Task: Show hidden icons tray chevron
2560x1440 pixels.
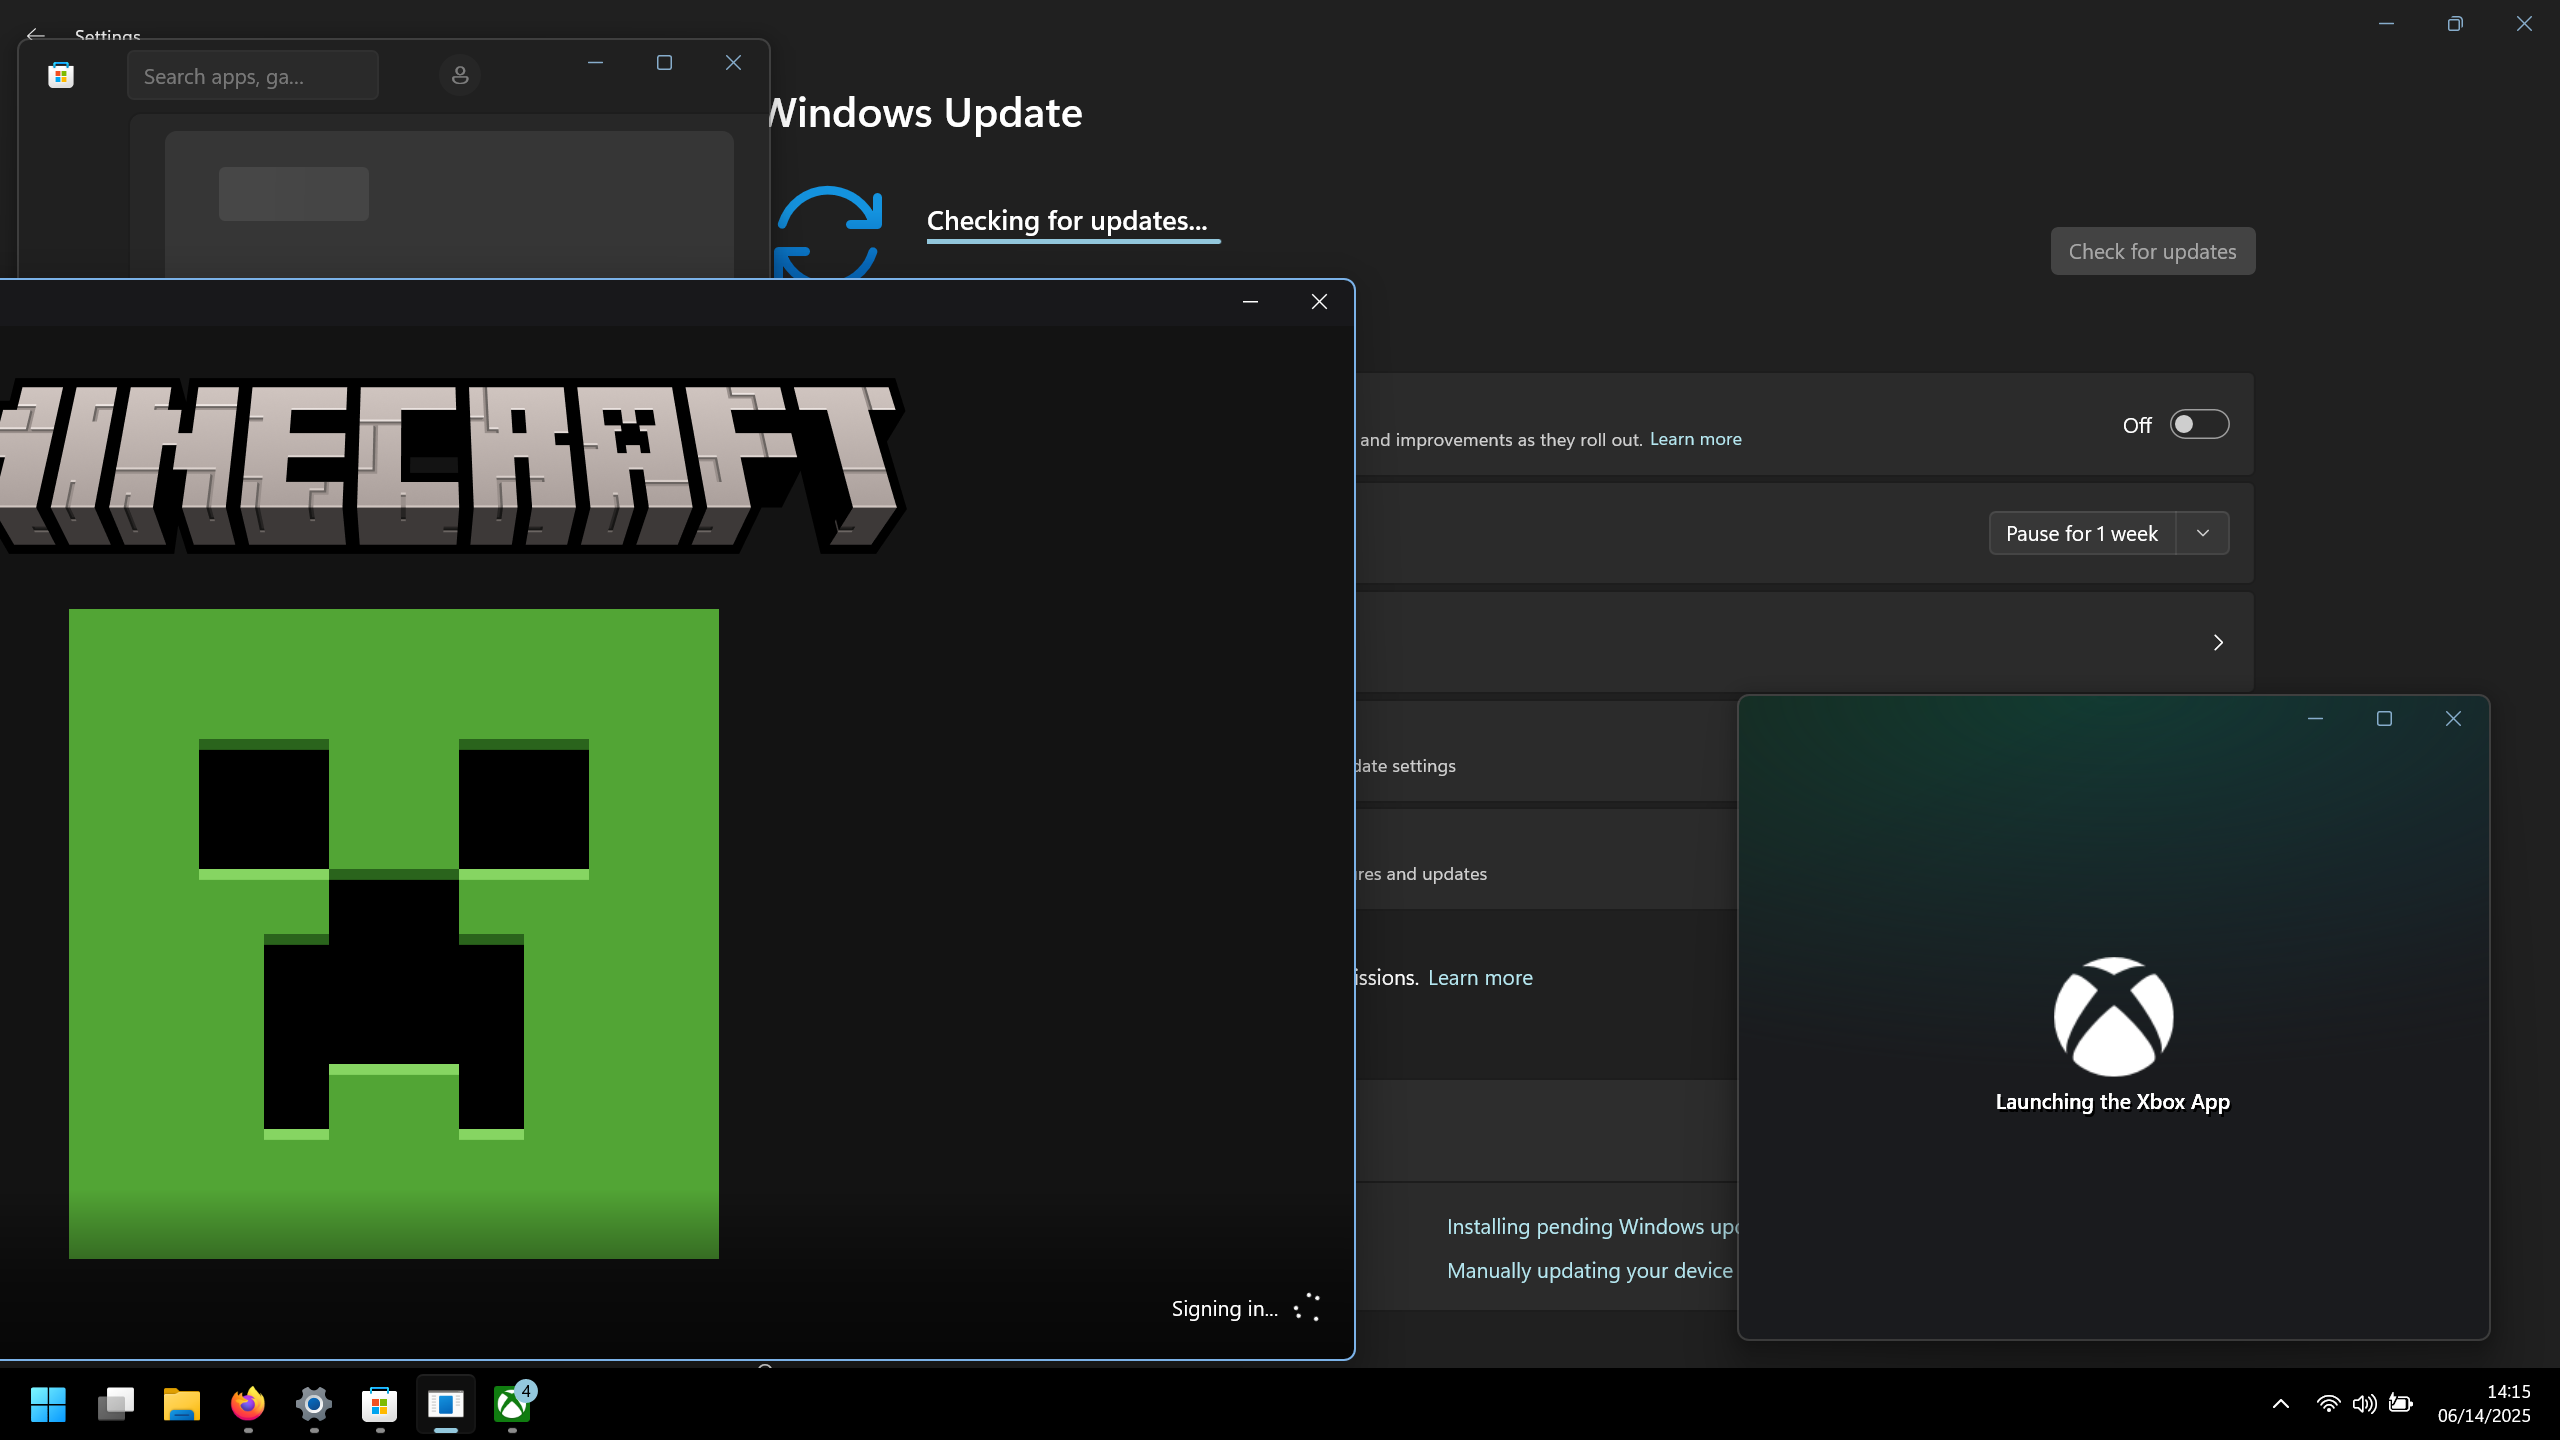Action: (x=2281, y=1404)
